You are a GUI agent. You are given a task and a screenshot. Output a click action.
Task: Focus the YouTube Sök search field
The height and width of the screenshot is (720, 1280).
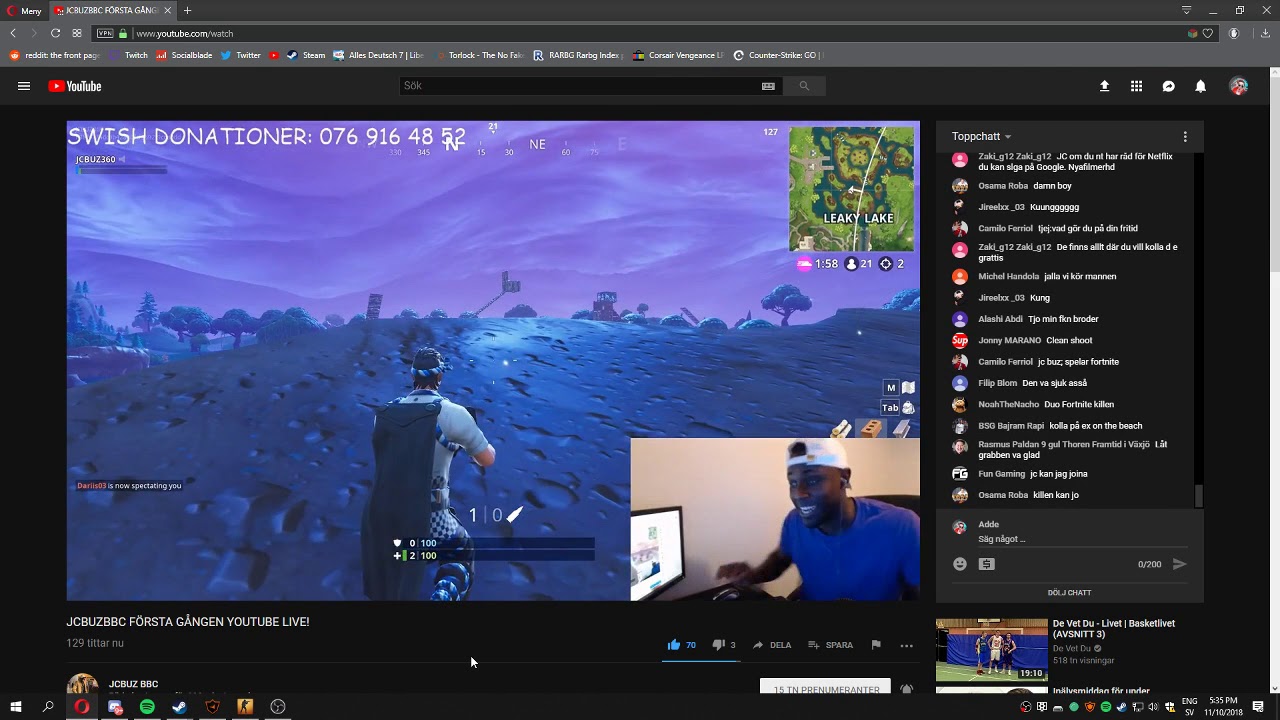[580, 86]
